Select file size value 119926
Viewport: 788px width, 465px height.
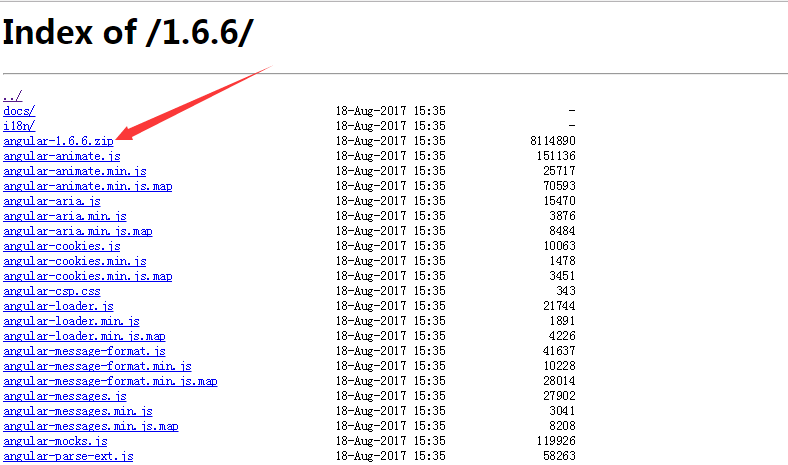556,441
